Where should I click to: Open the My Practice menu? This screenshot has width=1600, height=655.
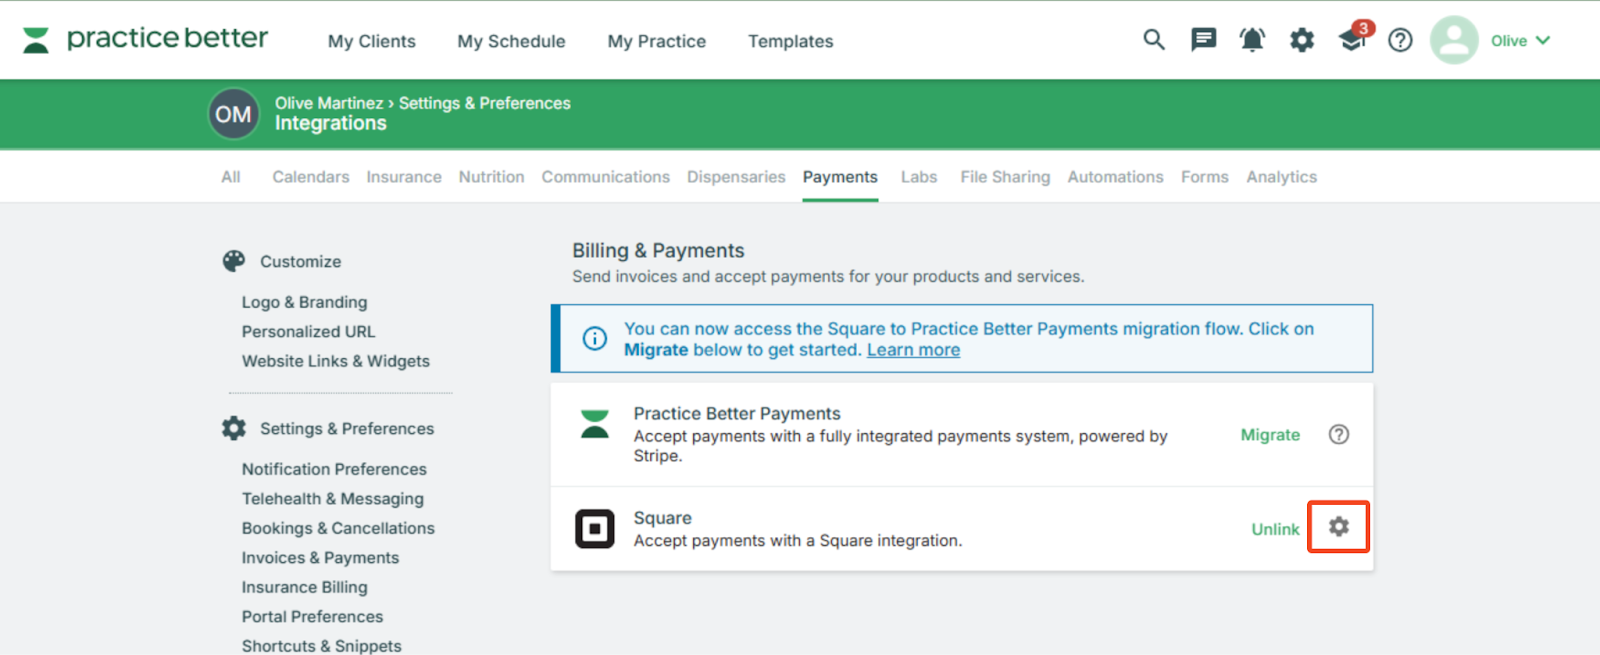point(657,41)
